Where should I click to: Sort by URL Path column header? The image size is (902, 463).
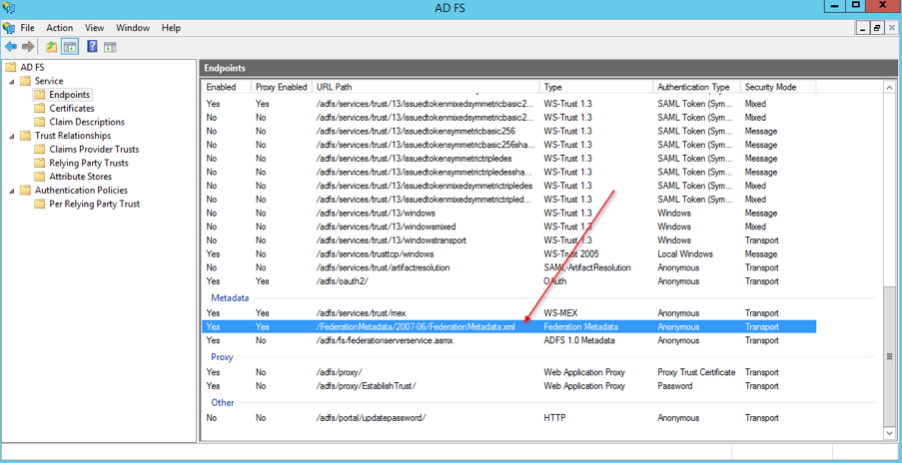tap(425, 87)
